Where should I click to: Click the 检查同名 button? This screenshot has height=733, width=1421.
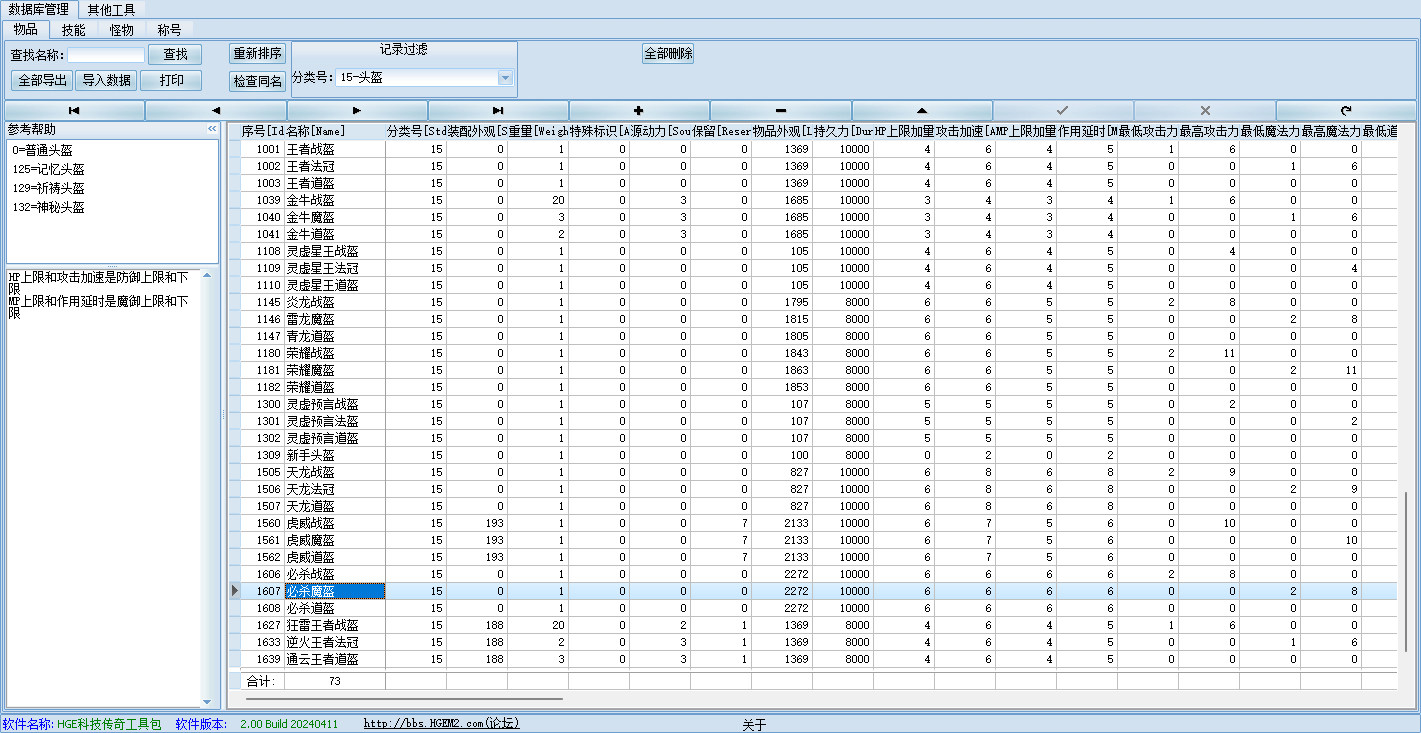(257, 81)
